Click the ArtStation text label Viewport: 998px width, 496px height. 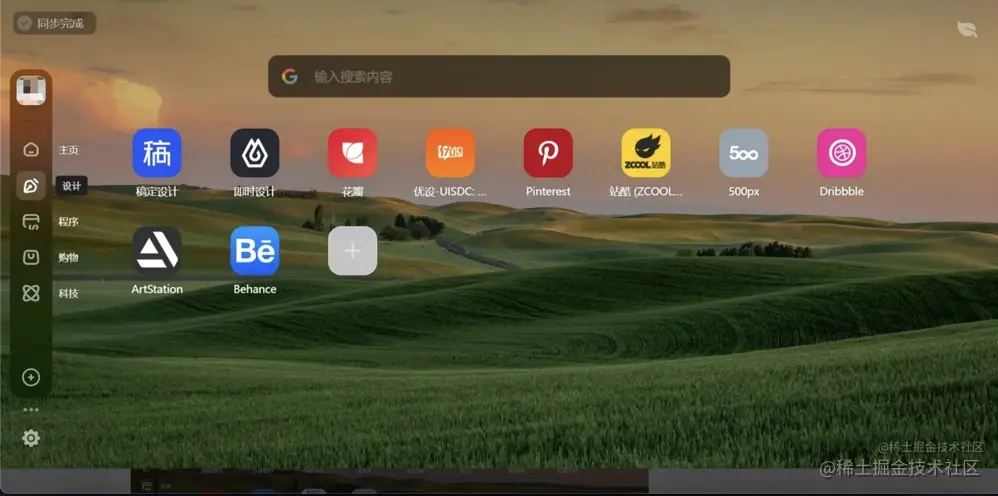click(157, 290)
